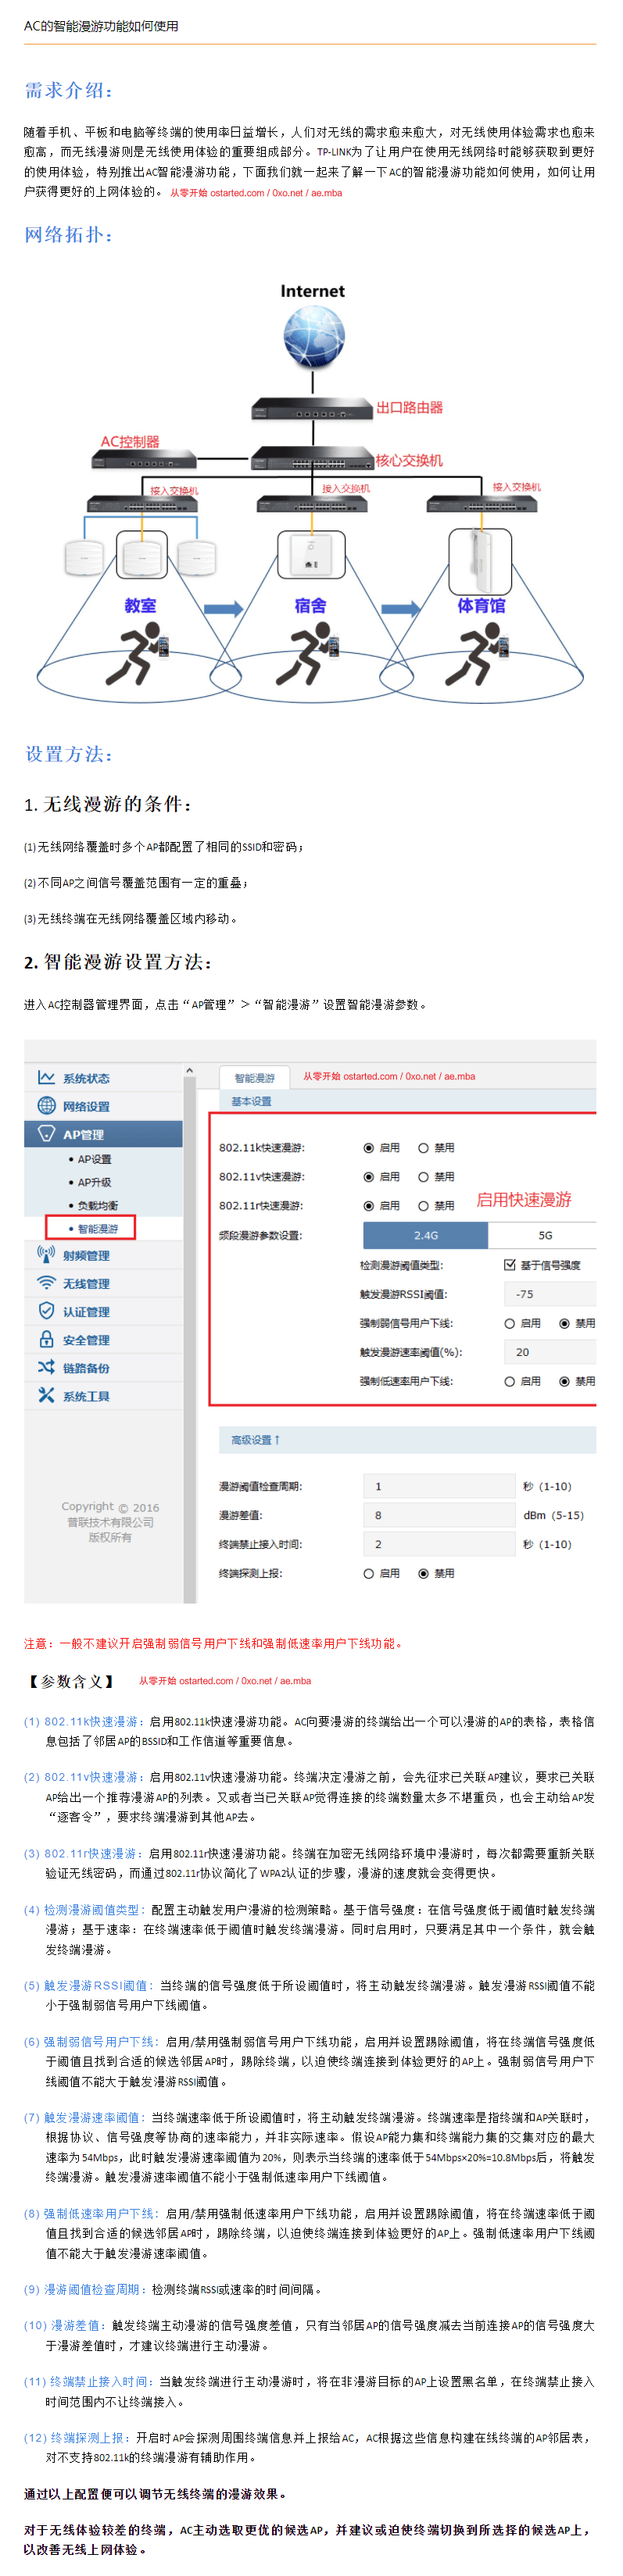Collapse the 高级设置 section header
The image size is (623, 2576).
click(407, 1439)
